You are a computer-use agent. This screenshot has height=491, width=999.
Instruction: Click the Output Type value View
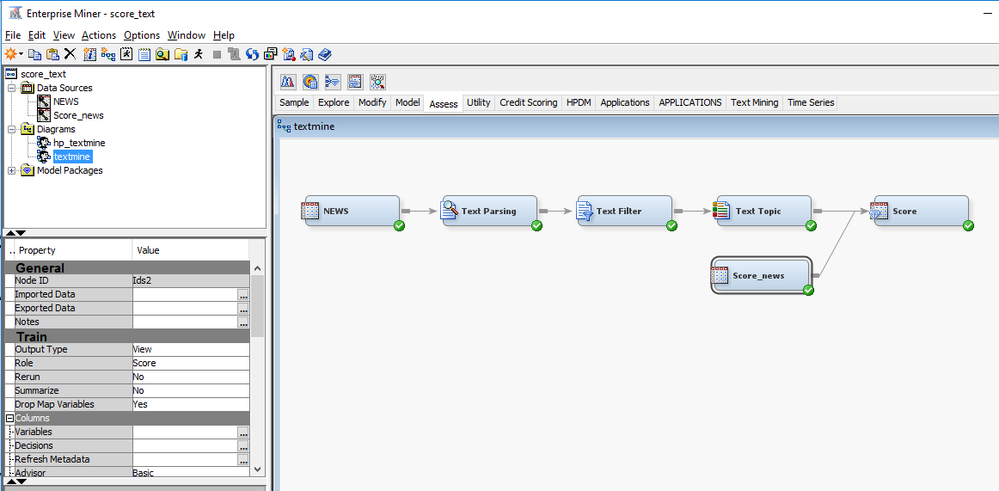pyautogui.click(x=191, y=350)
